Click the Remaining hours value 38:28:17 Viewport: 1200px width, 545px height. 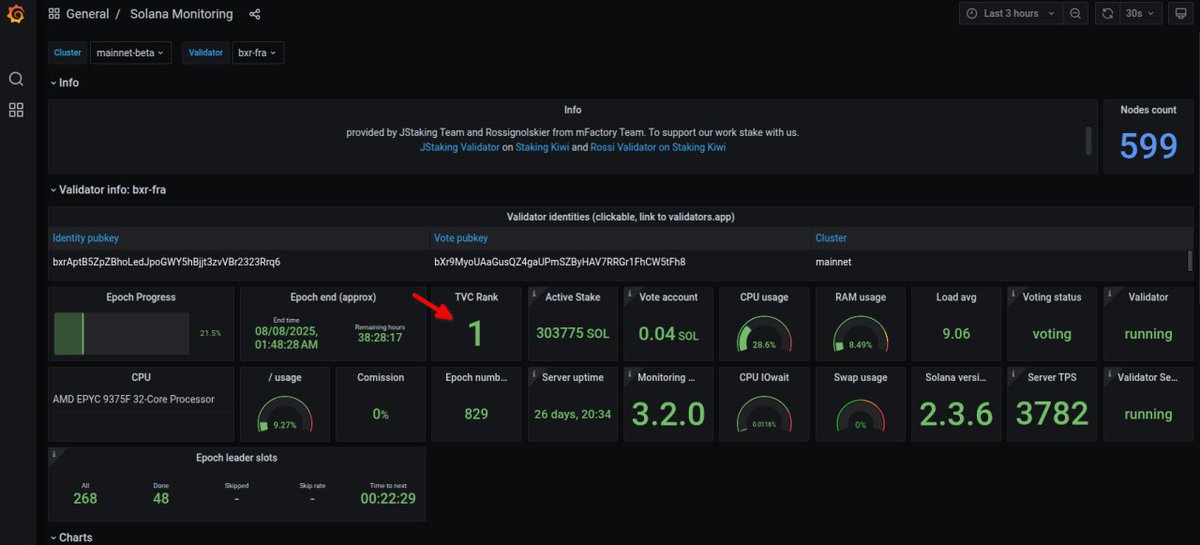380,338
